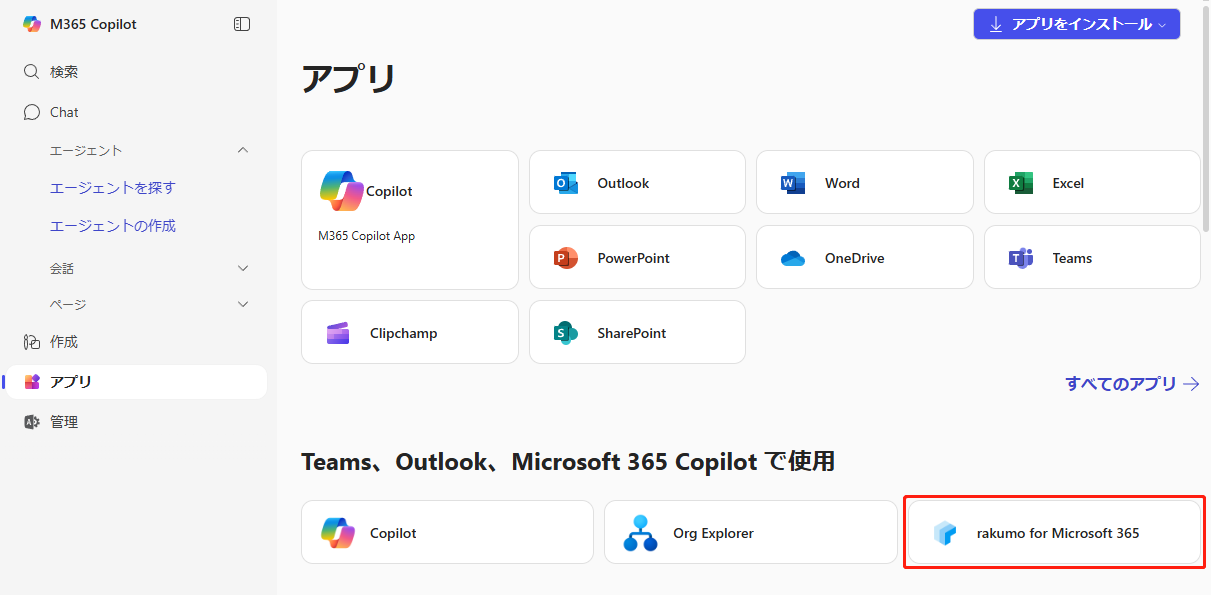Click the 会話 section label
This screenshot has height=595, width=1211.
pos(62,268)
